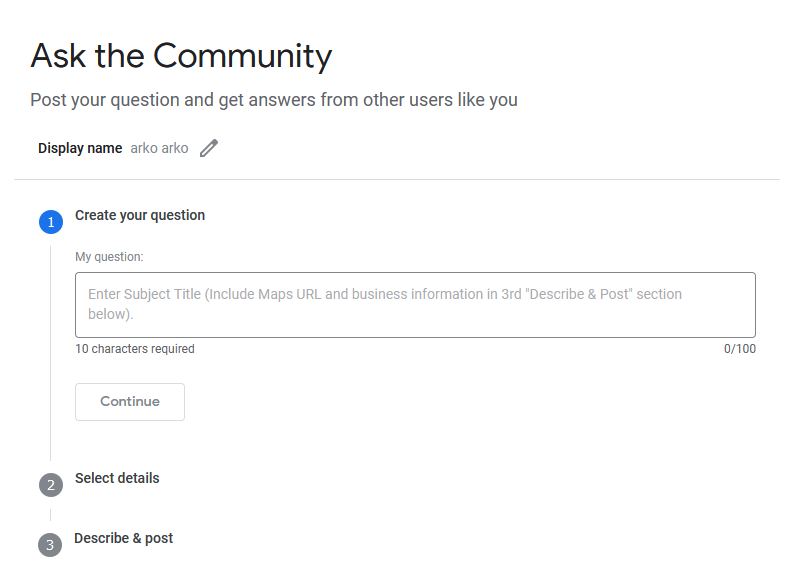Click the word "Community" in the page title
The height and width of the screenshot is (582, 797).
pos(243,56)
